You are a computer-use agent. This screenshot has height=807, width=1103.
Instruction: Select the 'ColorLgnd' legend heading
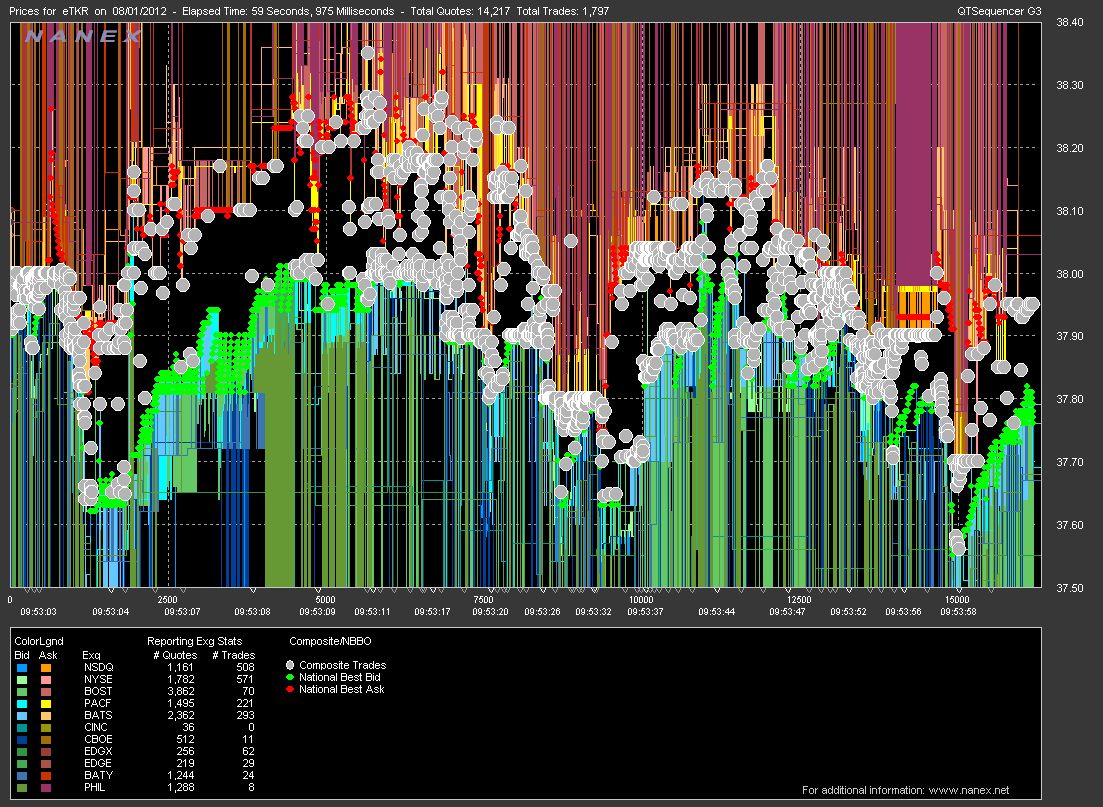coord(39,641)
